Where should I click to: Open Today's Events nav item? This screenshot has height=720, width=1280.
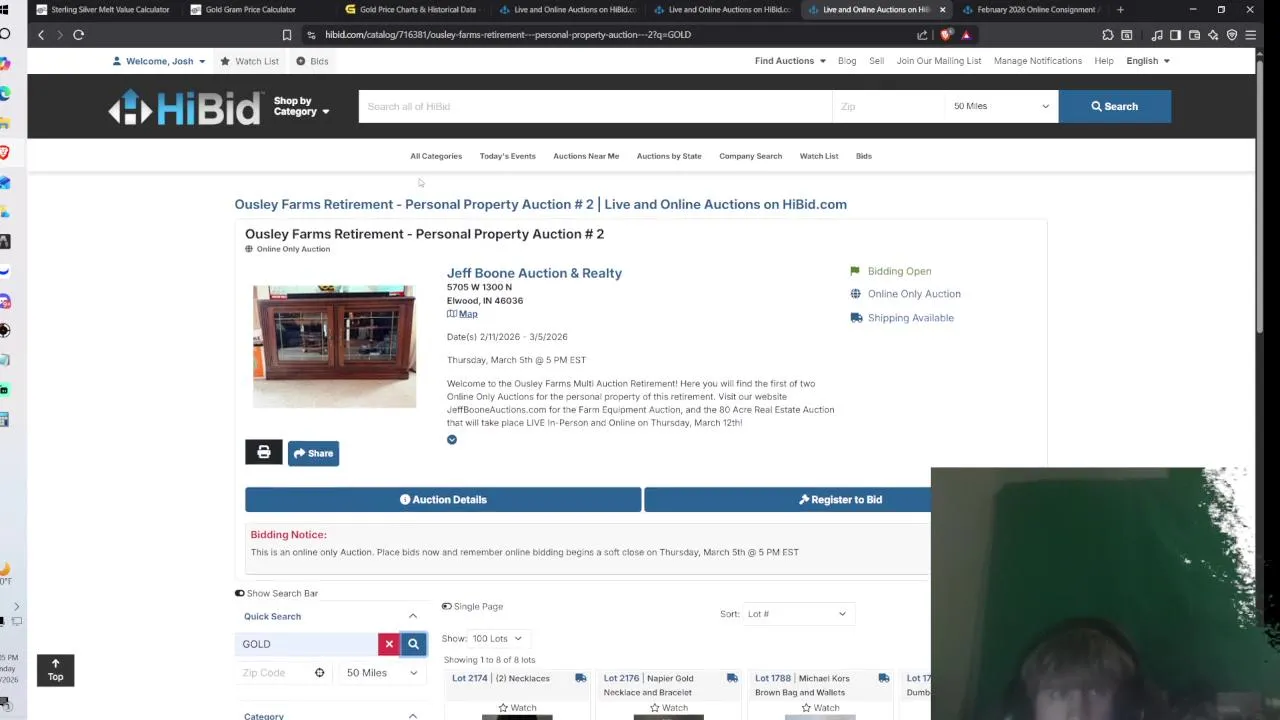pos(507,156)
